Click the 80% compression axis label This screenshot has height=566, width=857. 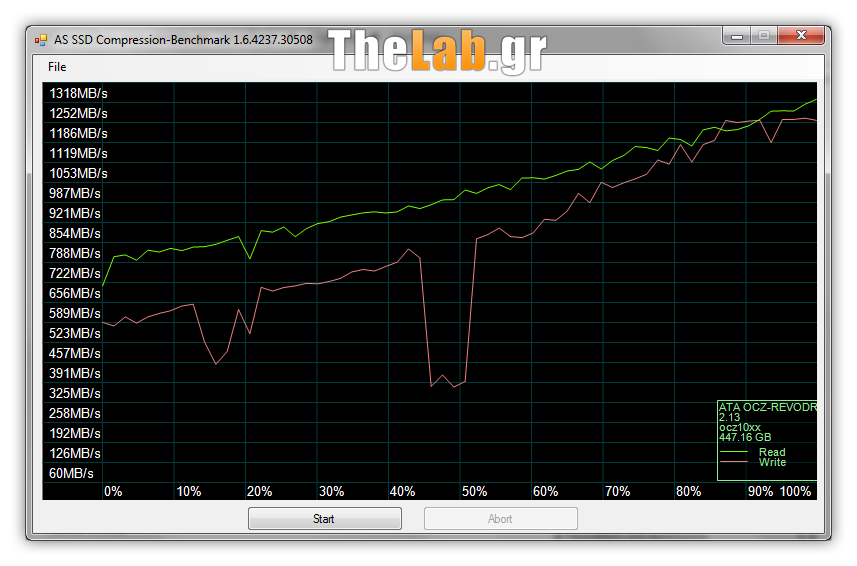coord(689,491)
